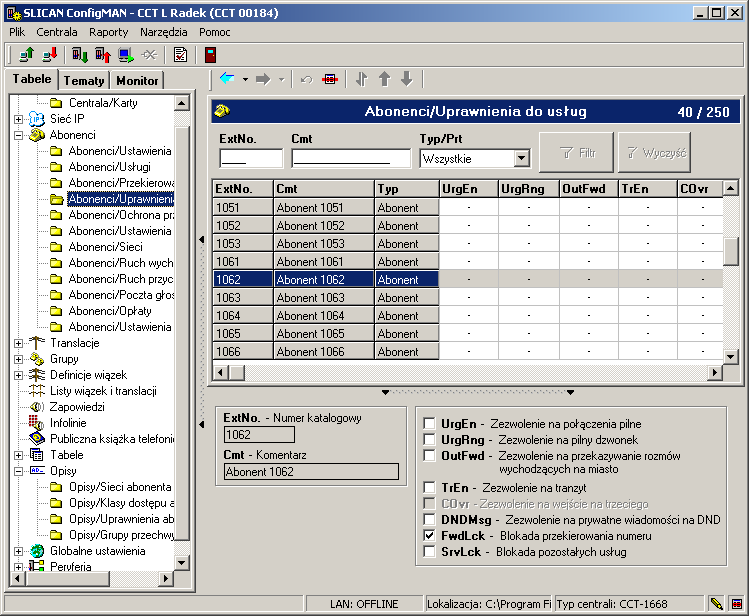Open Opisy/Sieci abonenta tree item

pos(120,487)
